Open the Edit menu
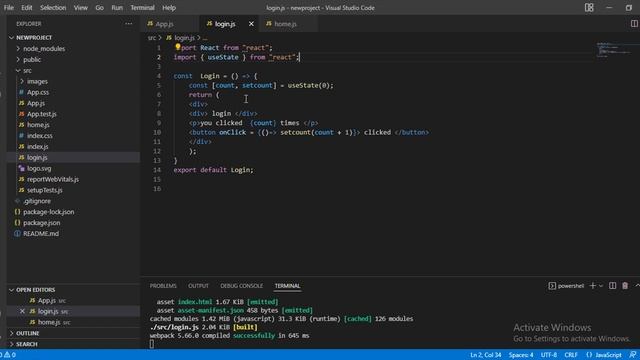This screenshot has height=360, width=640. click(27, 8)
